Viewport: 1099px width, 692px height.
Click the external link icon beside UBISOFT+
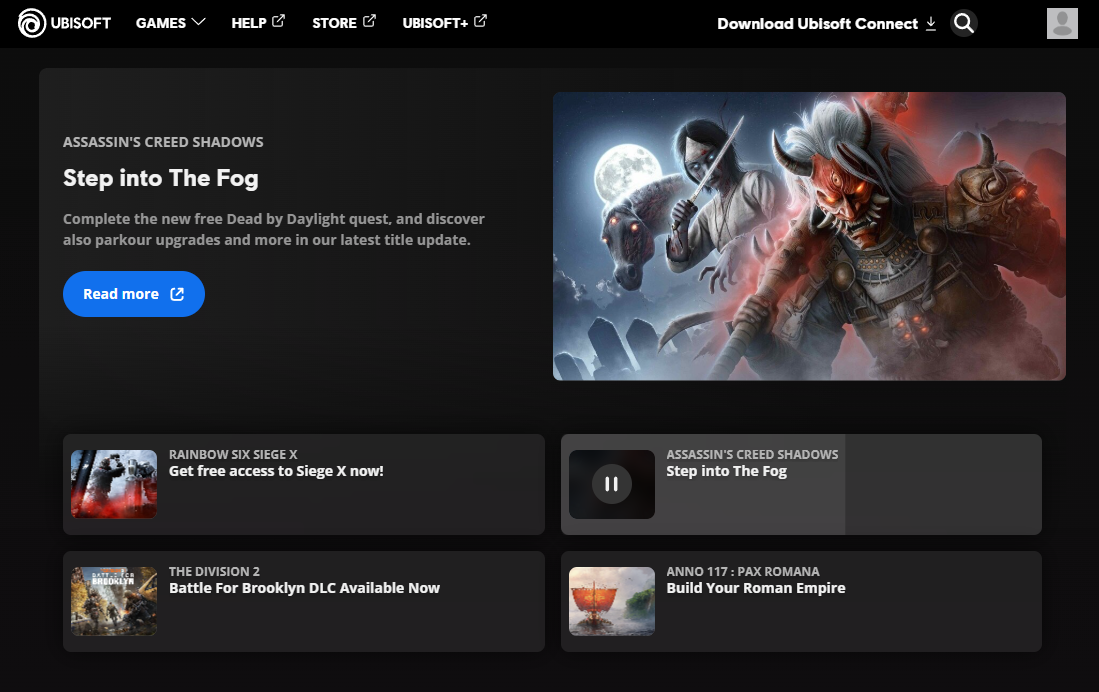480,21
